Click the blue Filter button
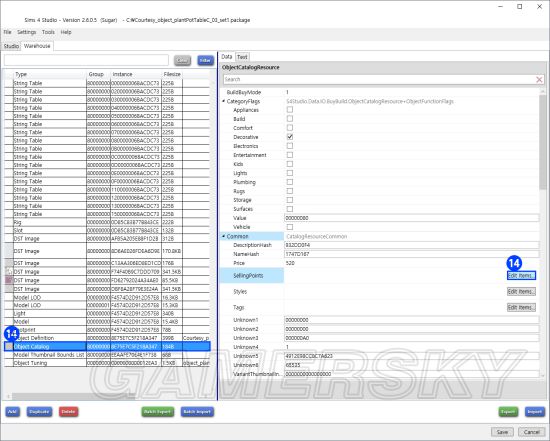 coord(205,60)
